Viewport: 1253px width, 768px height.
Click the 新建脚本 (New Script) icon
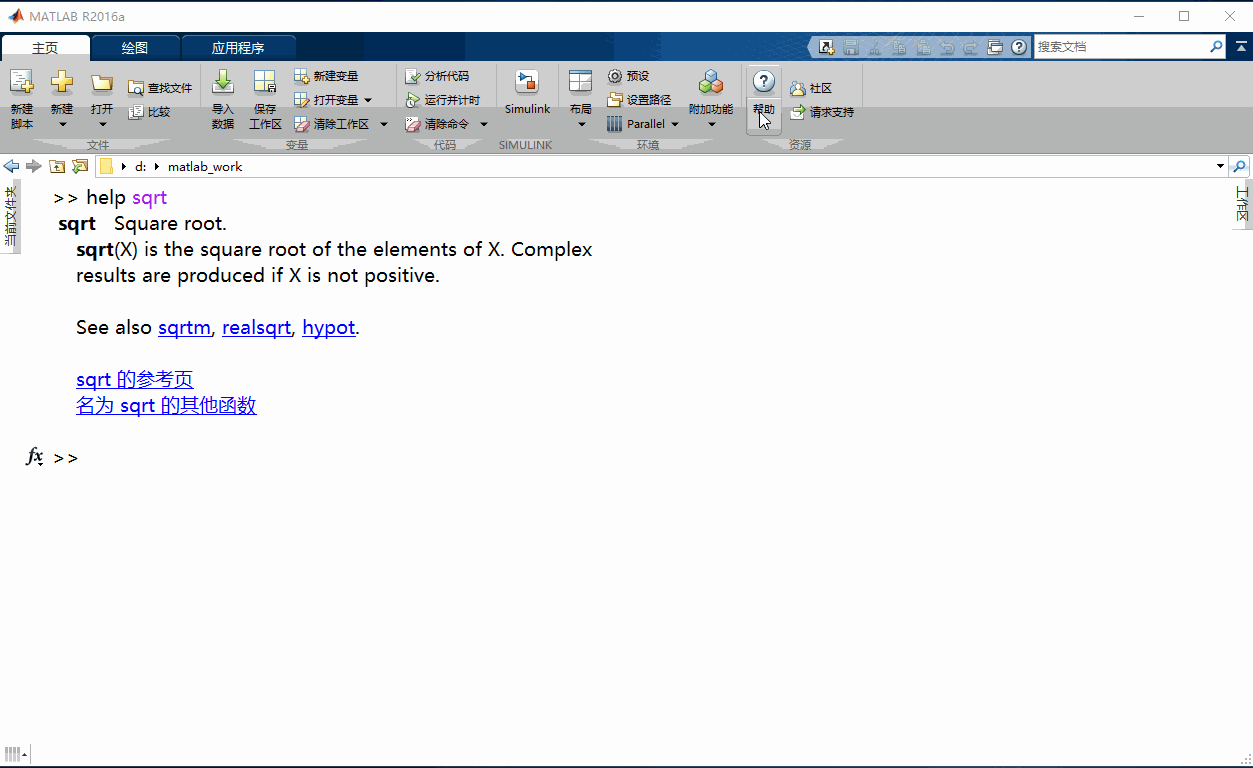[x=22, y=83]
